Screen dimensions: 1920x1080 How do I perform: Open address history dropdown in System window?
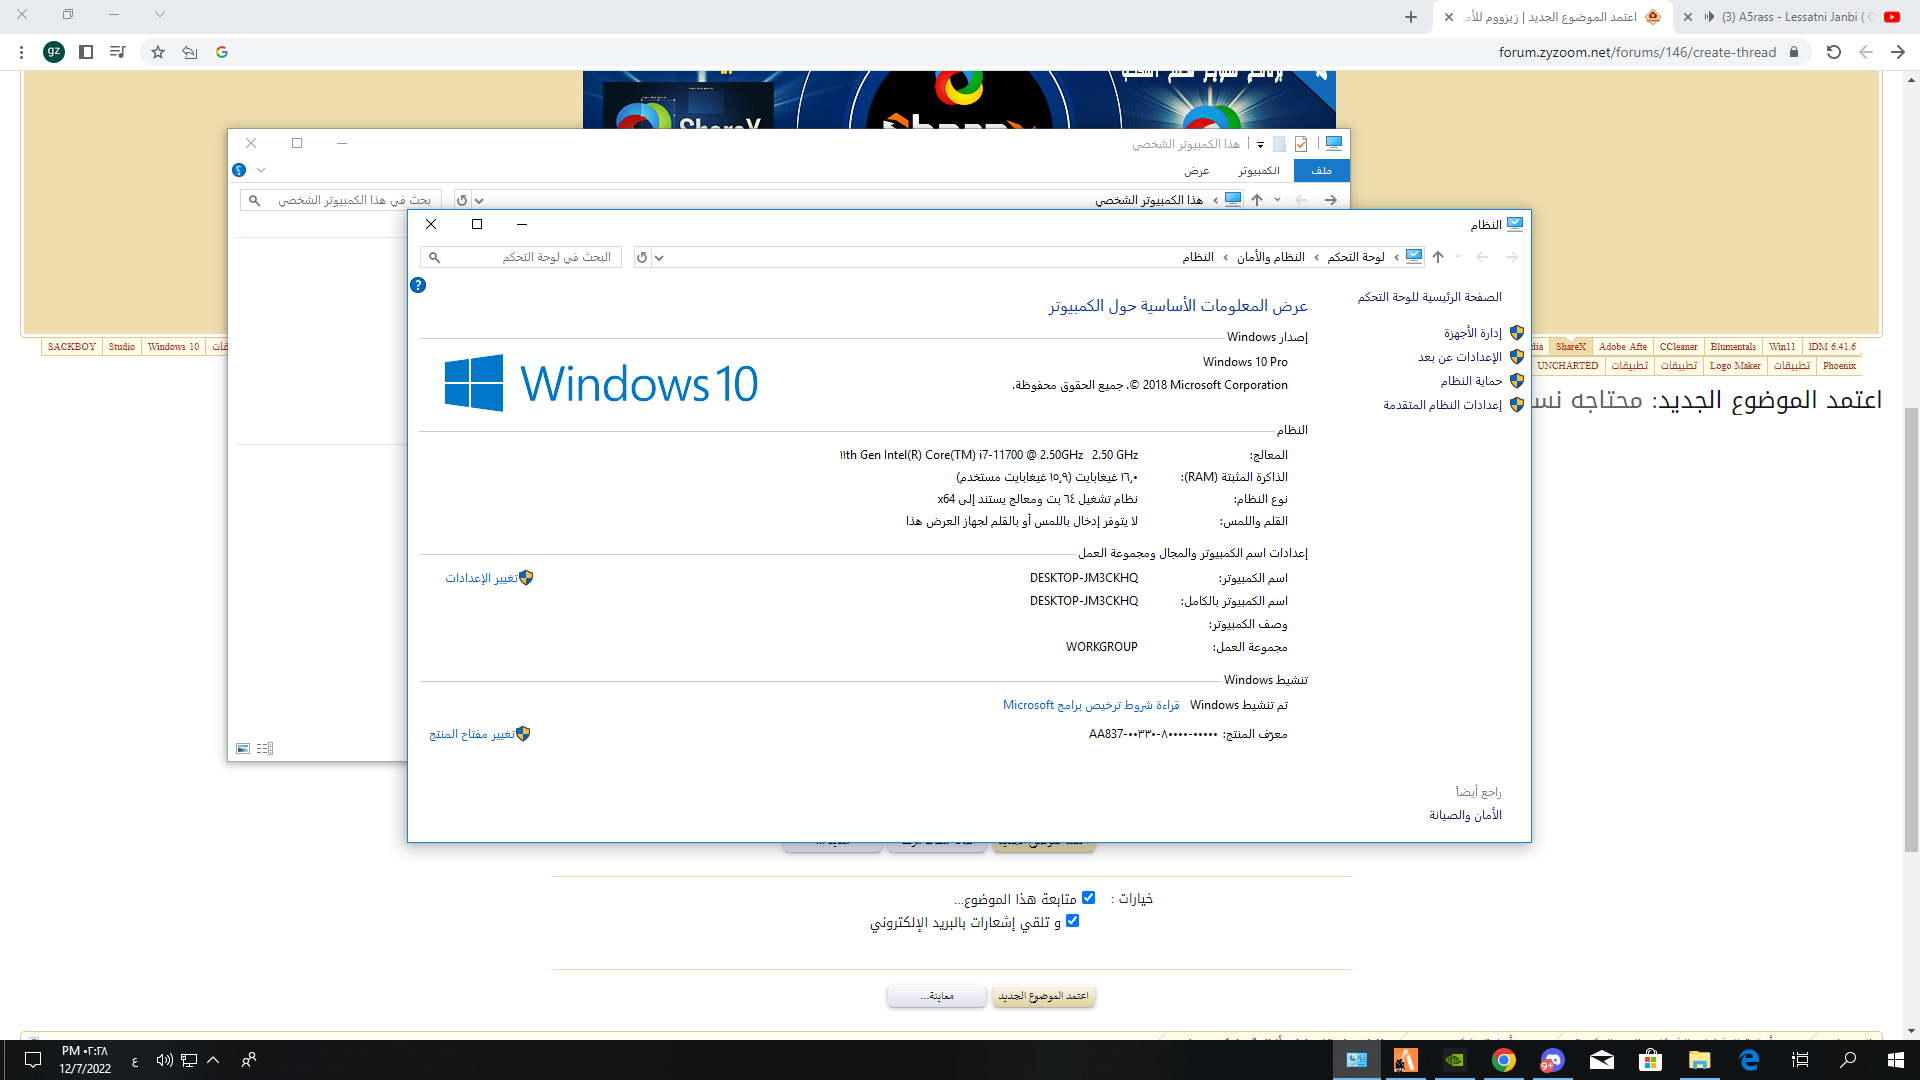pos(659,257)
